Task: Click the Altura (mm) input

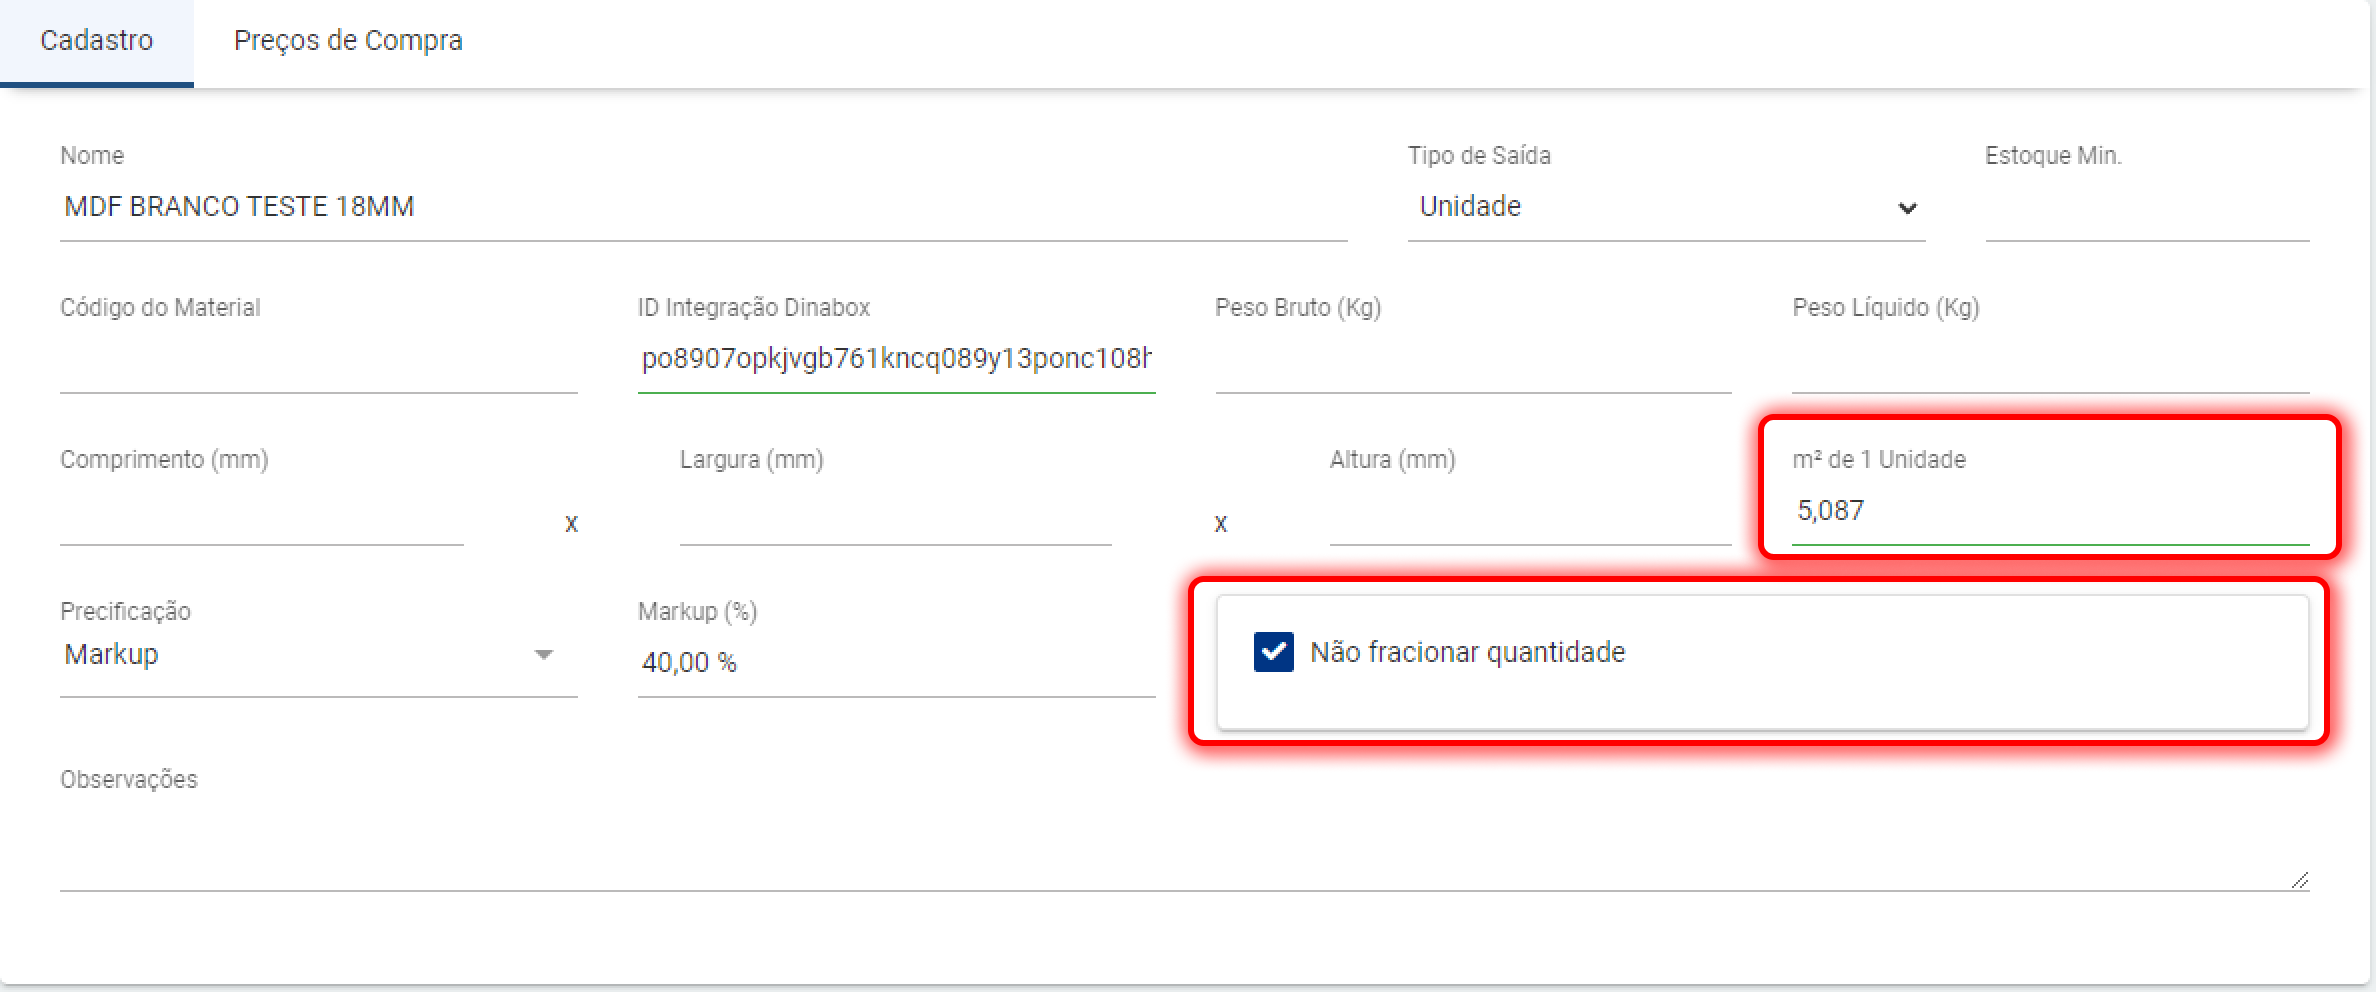Action: (1530, 514)
